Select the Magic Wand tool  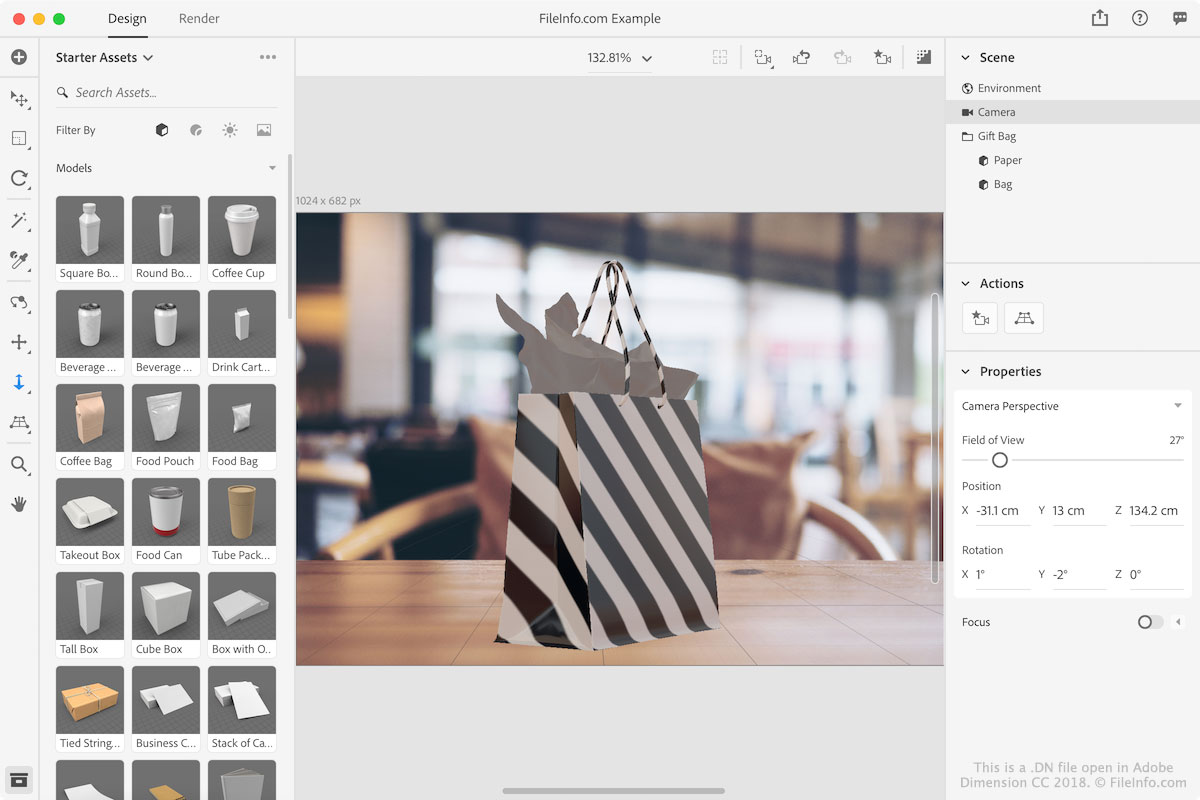(18, 220)
